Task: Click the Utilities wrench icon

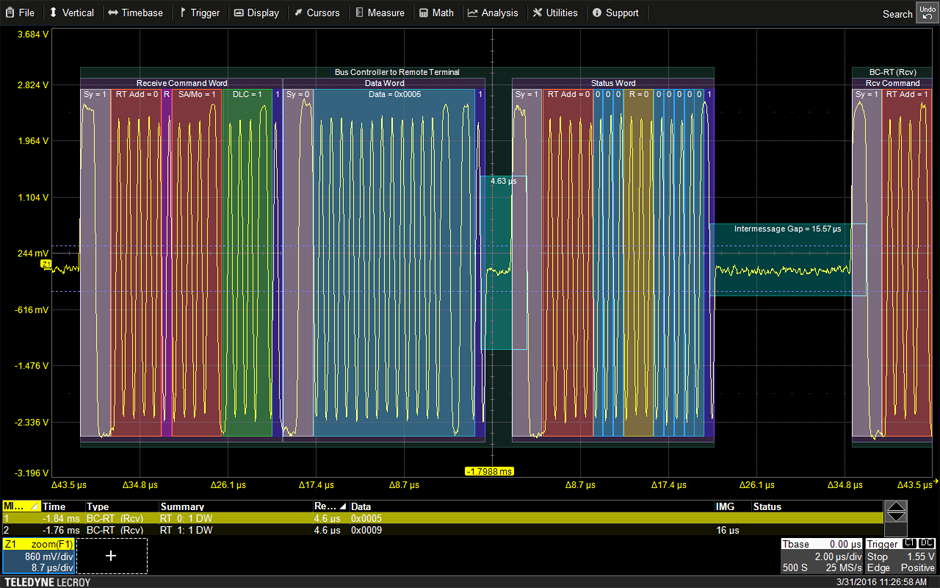Action: [x=538, y=13]
